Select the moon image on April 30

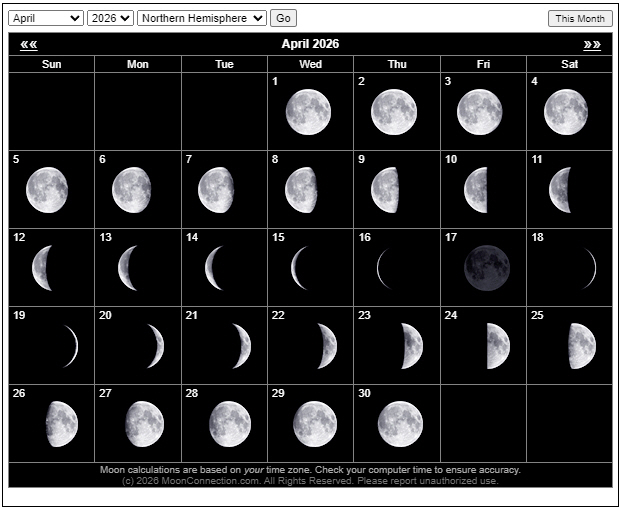coord(400,424)
